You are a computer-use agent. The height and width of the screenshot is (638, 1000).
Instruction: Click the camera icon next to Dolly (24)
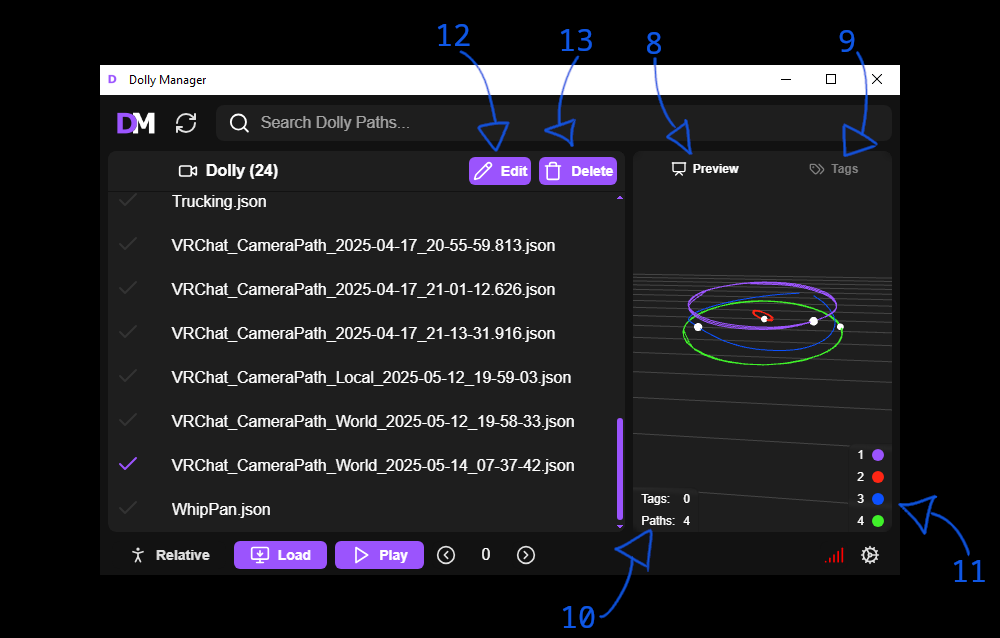click(187, 171)
